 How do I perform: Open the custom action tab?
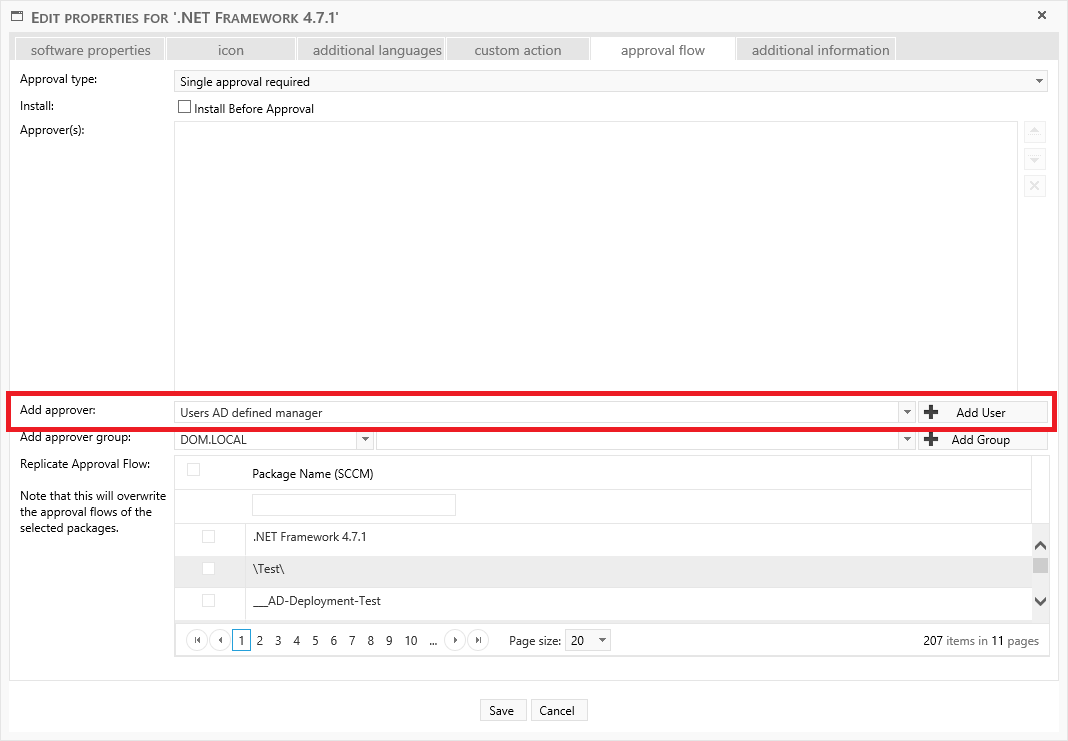[x=517, y=50]
